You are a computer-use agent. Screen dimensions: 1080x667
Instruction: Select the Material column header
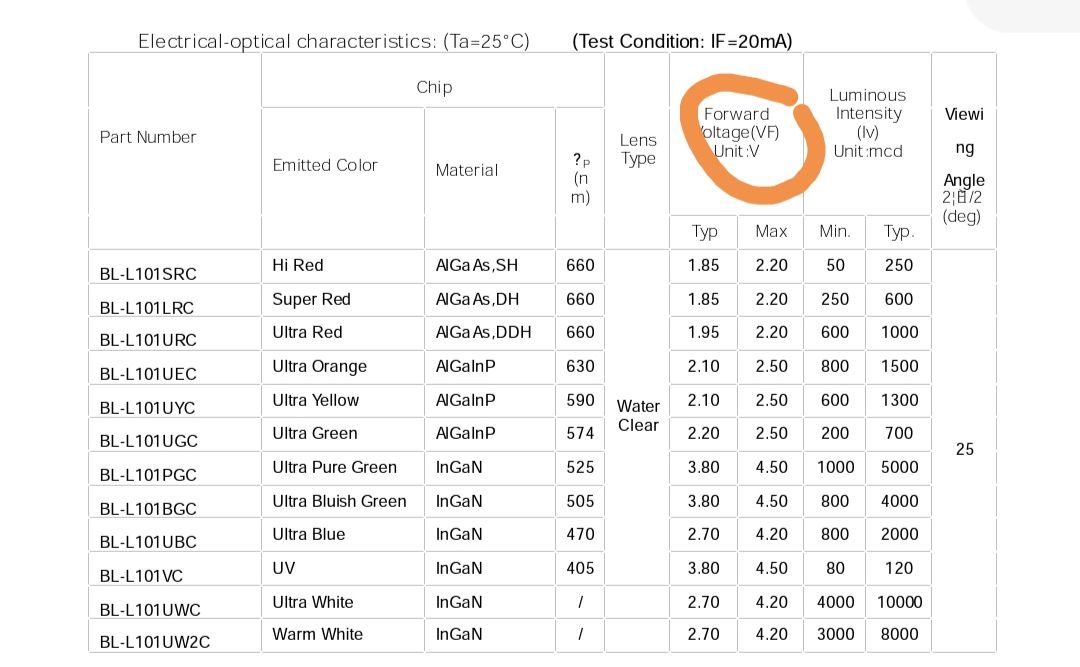467,170
